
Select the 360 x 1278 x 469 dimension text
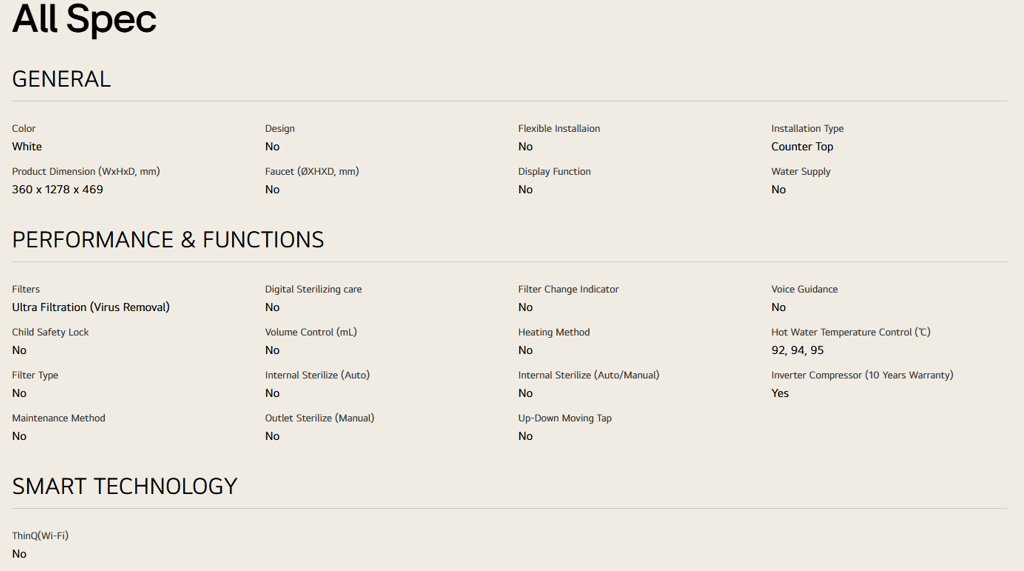click(57, 189)
